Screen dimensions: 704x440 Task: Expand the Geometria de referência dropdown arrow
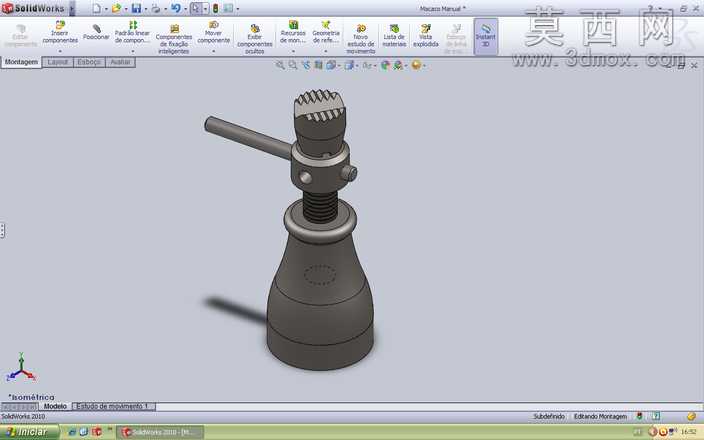[326, 51]
